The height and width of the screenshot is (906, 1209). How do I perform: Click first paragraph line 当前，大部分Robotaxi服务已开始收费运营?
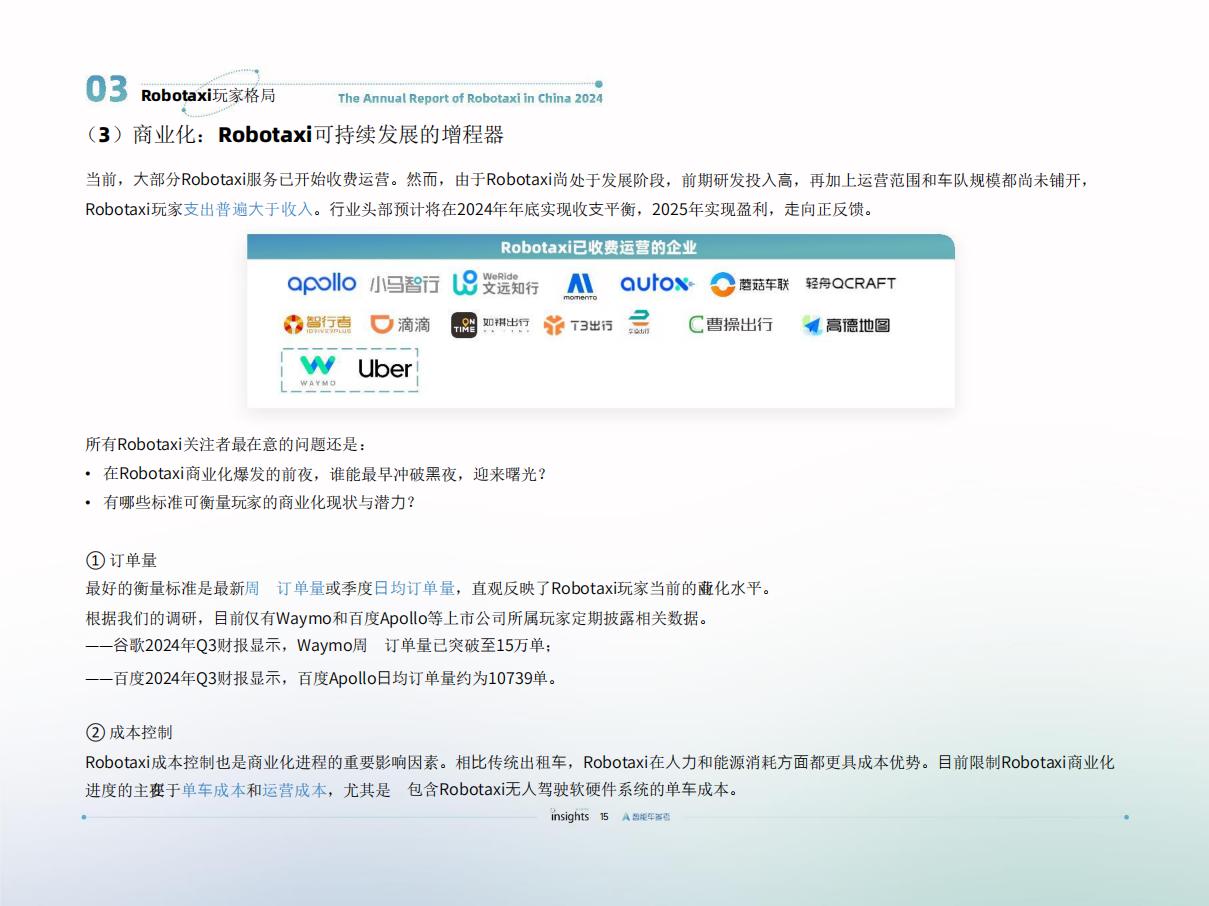coord(587,181)
